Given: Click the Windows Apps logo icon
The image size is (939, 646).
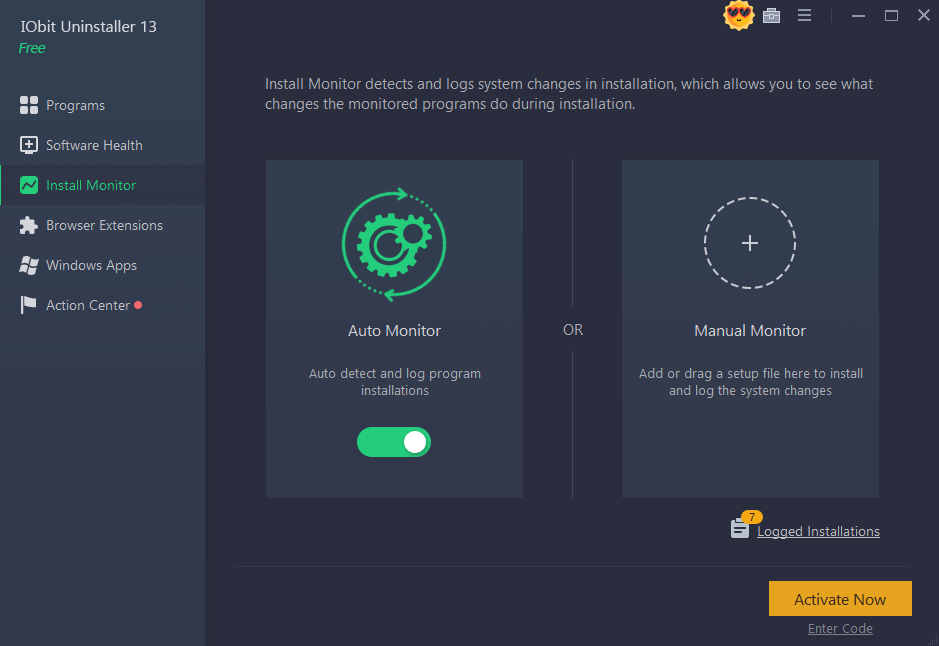Looking at the screenshot, I should [28, 265].
